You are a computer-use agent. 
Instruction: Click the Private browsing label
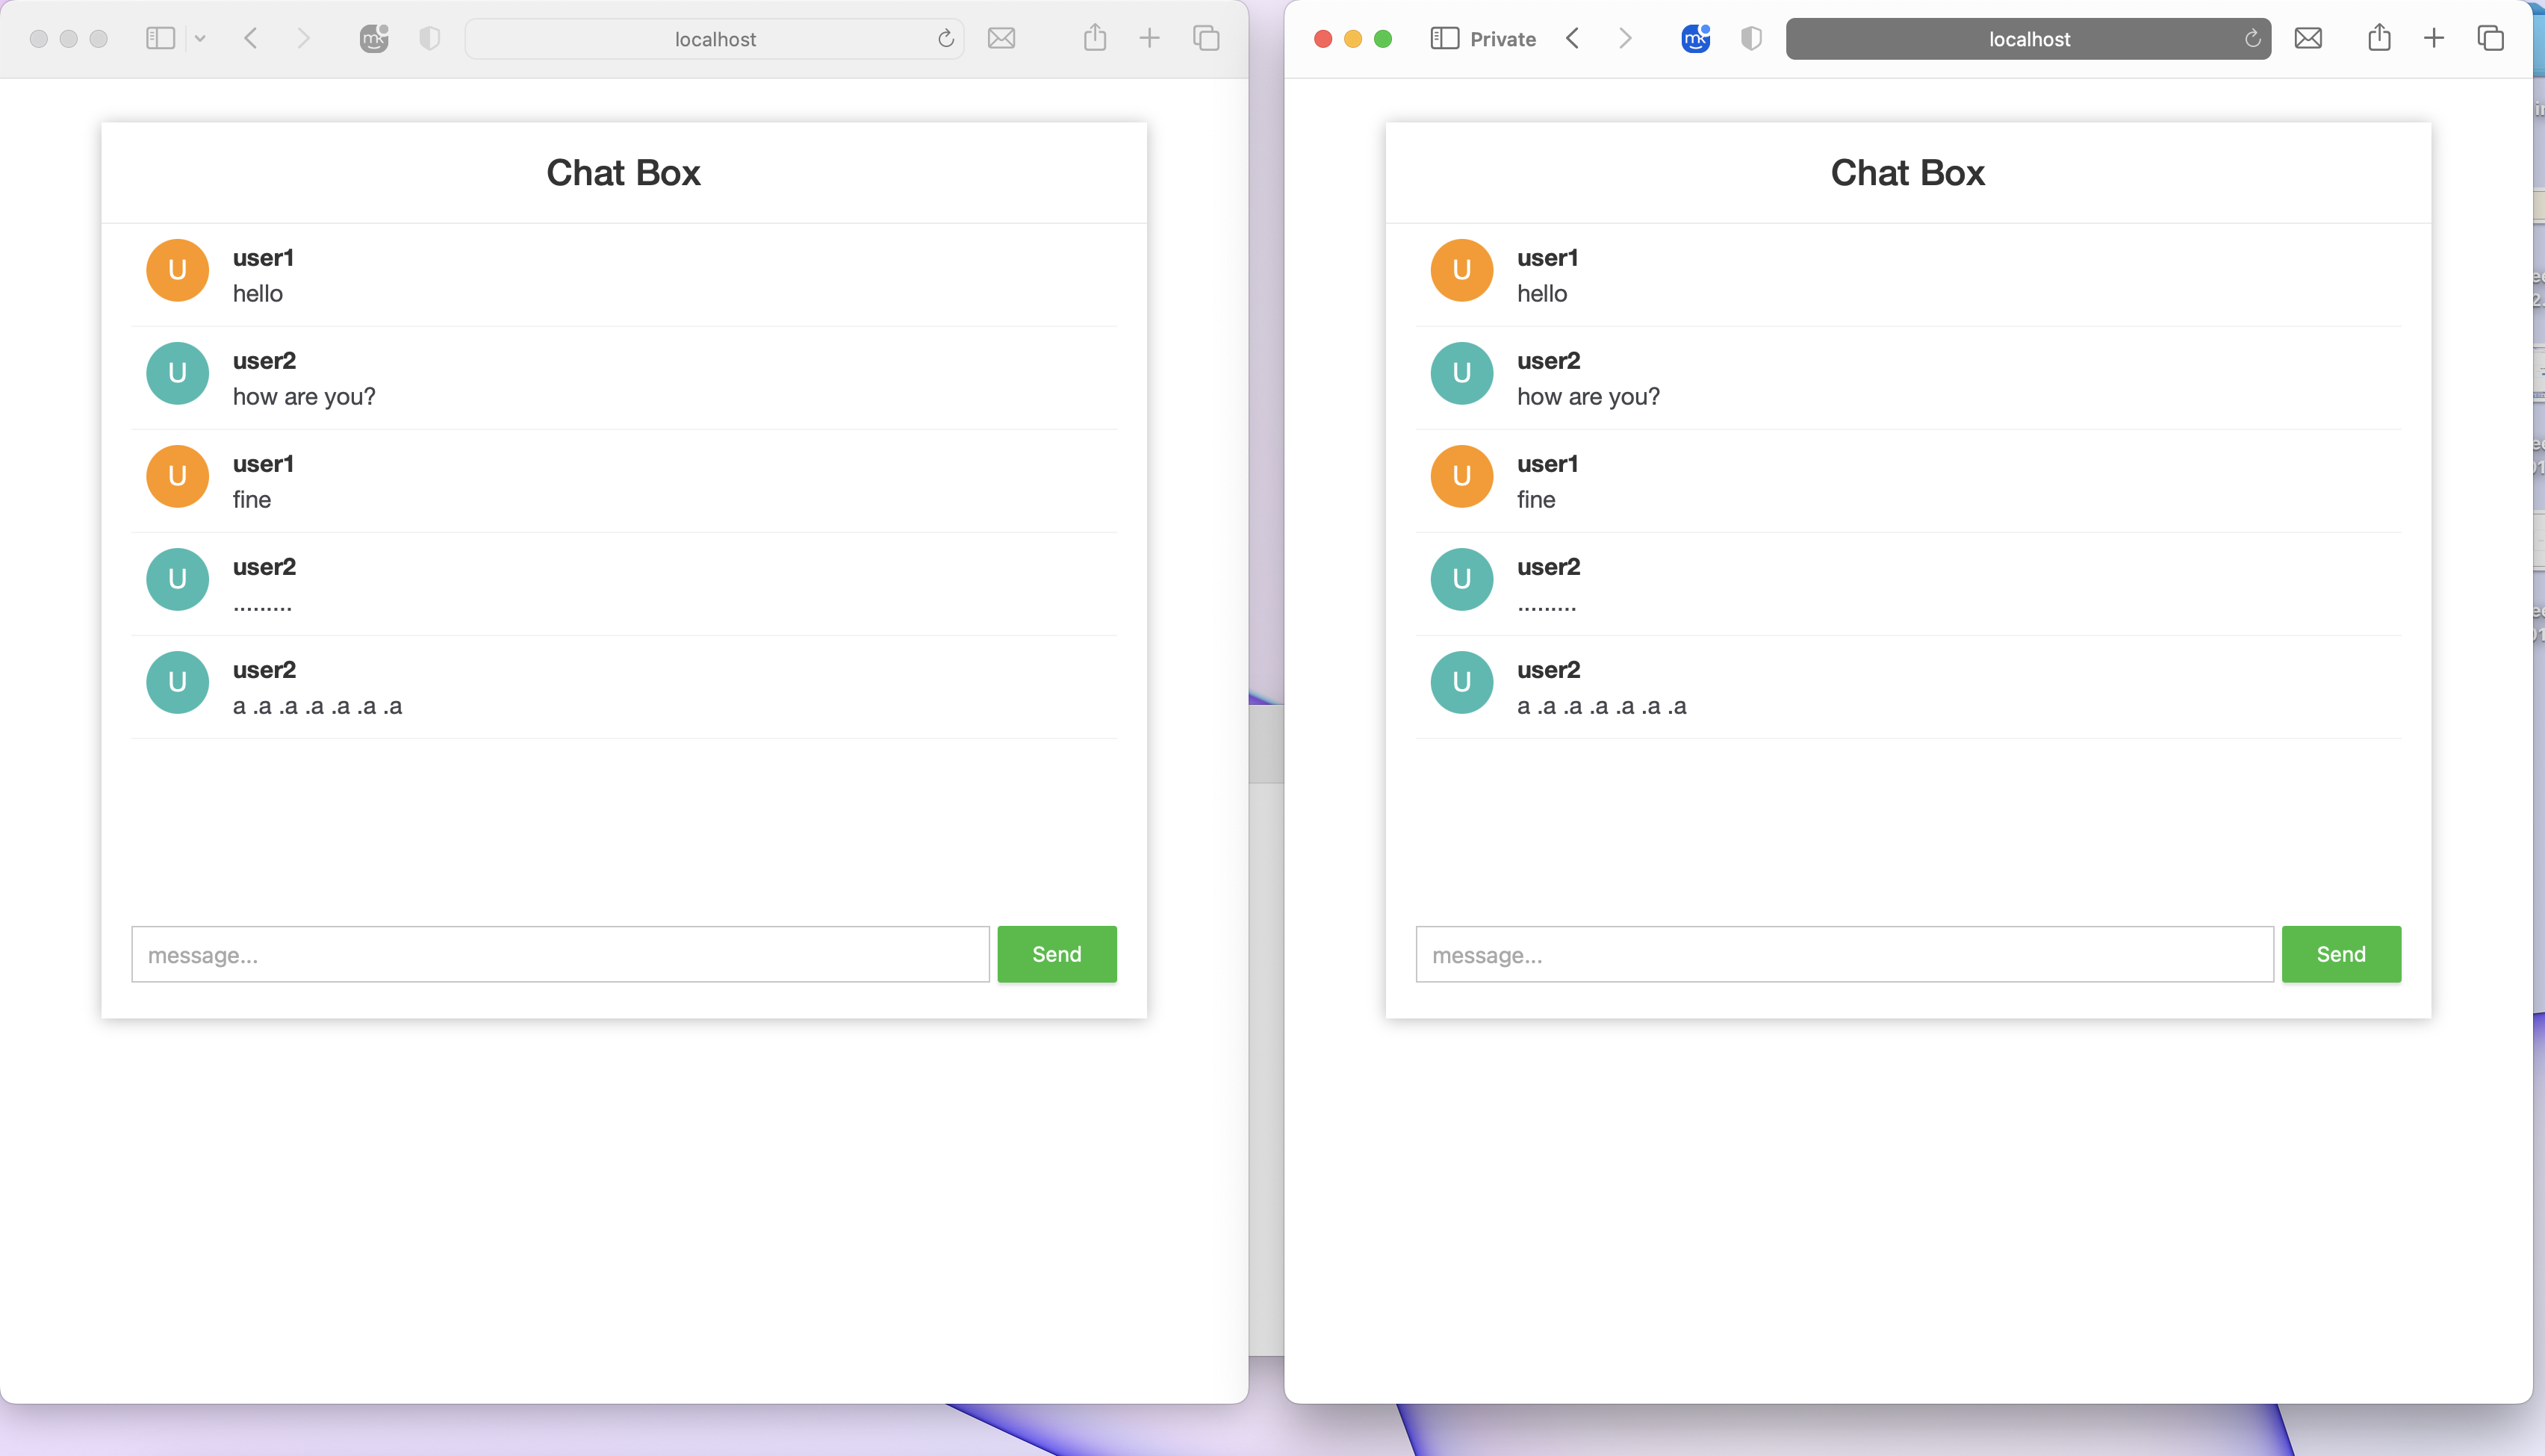pos(1502,39)
